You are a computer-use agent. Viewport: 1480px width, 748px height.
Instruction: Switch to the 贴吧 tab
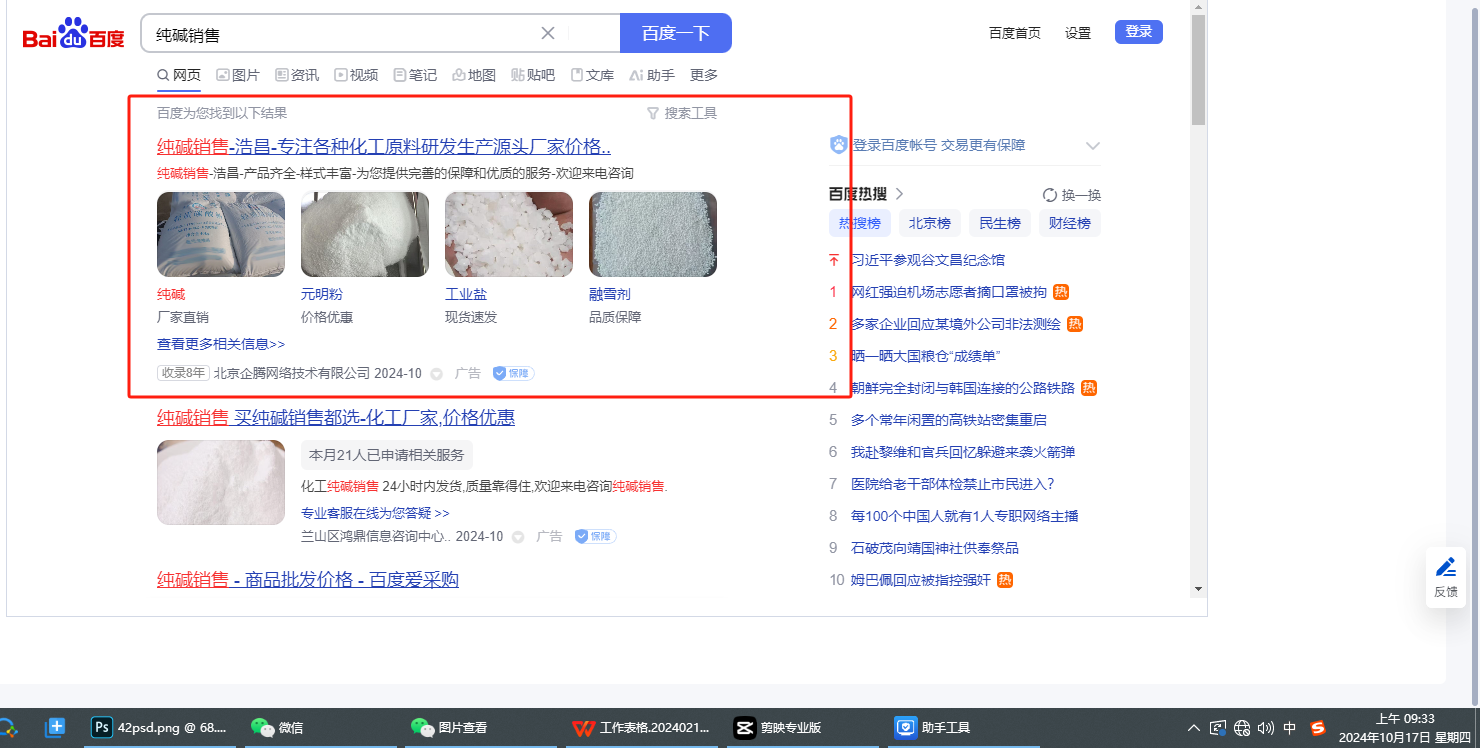tap(533, 75)
